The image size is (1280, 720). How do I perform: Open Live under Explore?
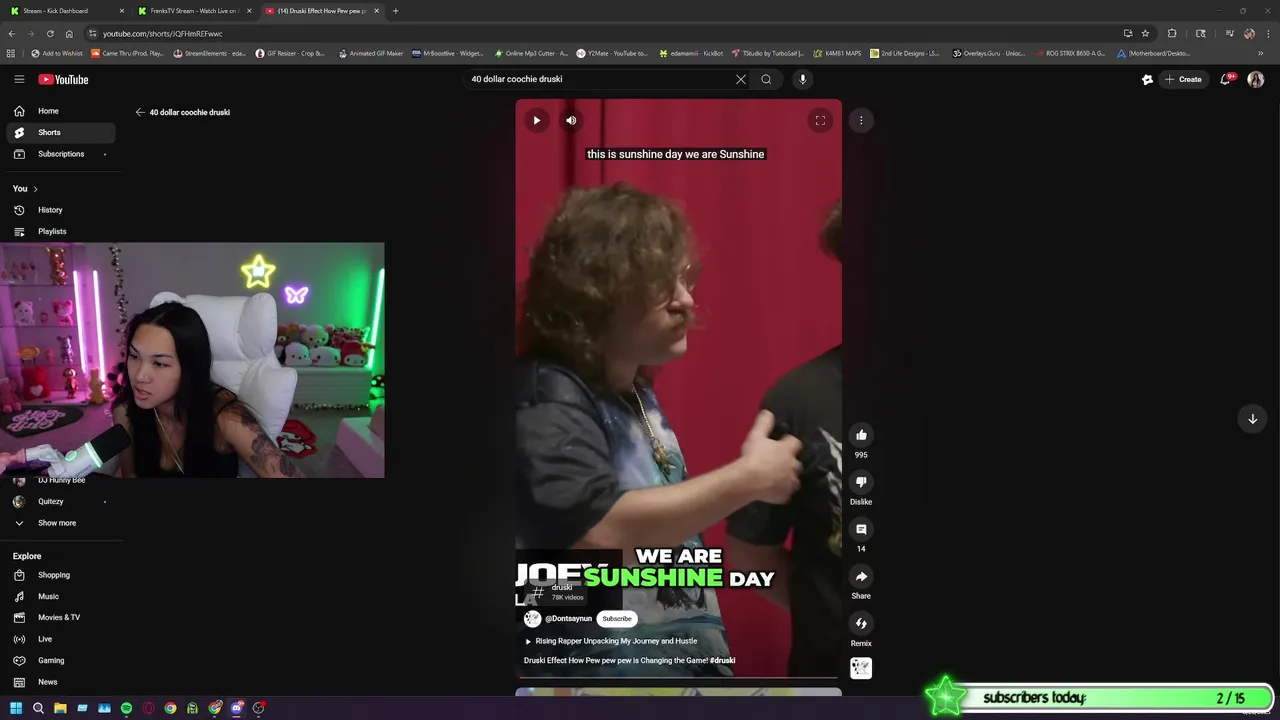point(60,639)
